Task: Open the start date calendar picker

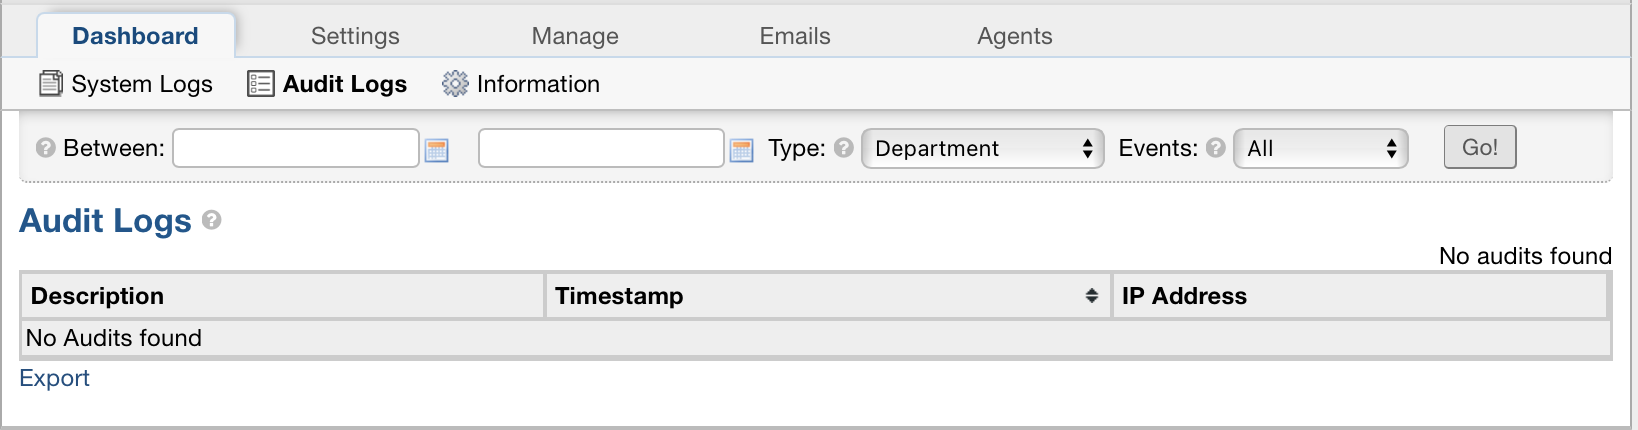Action: tap(437, 150)
